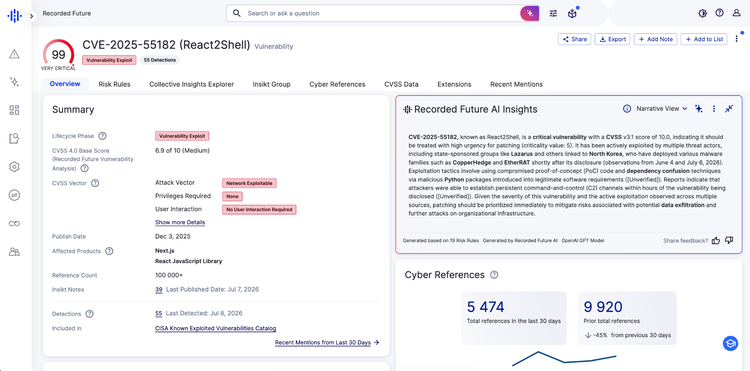Collapse the AI Insights panel
The height and width of the screenshot is (371, 750).
point(728,109)
